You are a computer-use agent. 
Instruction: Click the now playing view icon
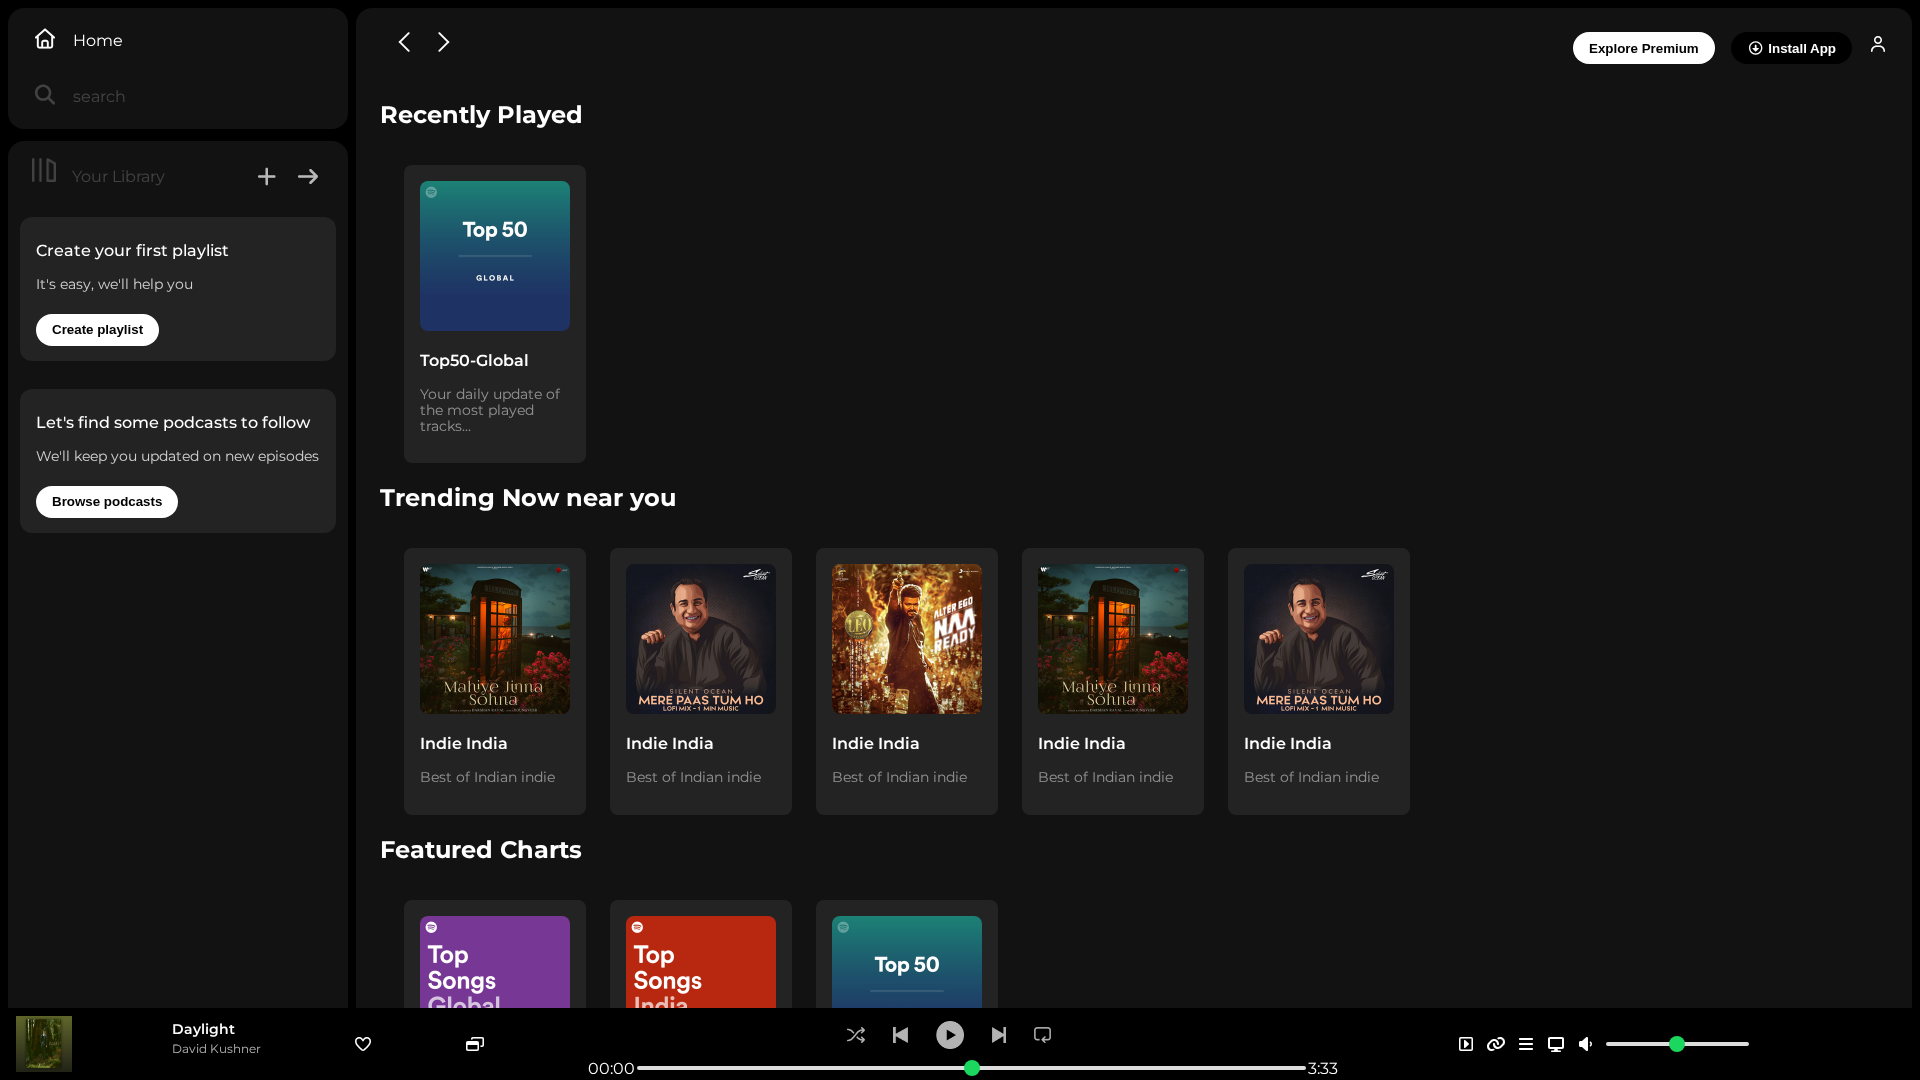(x=1466, y=1044)
